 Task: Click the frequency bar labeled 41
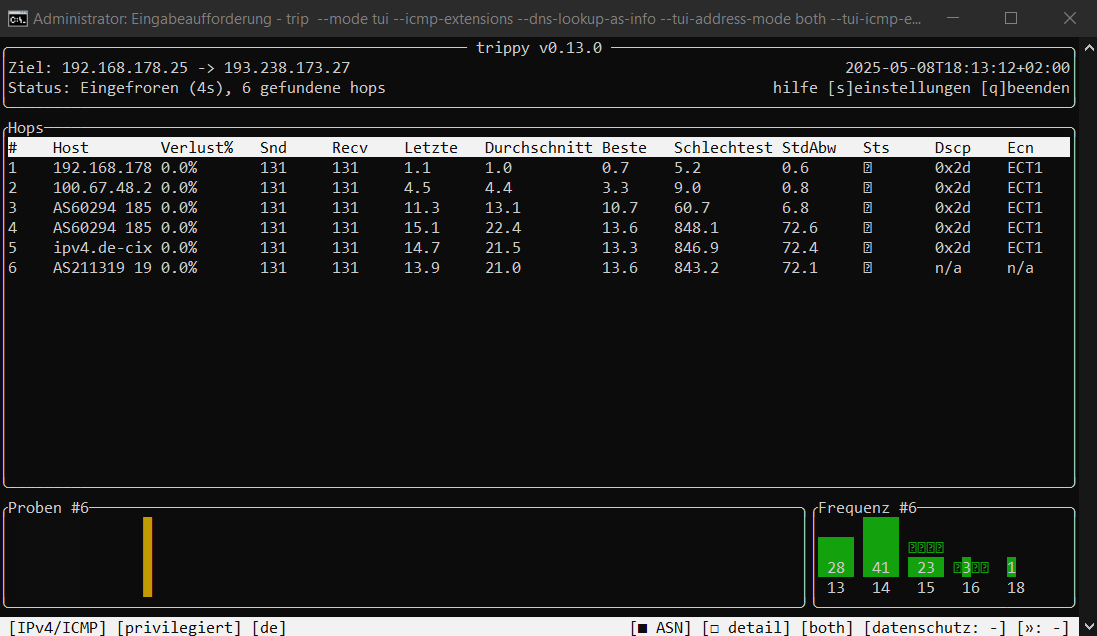881,547
